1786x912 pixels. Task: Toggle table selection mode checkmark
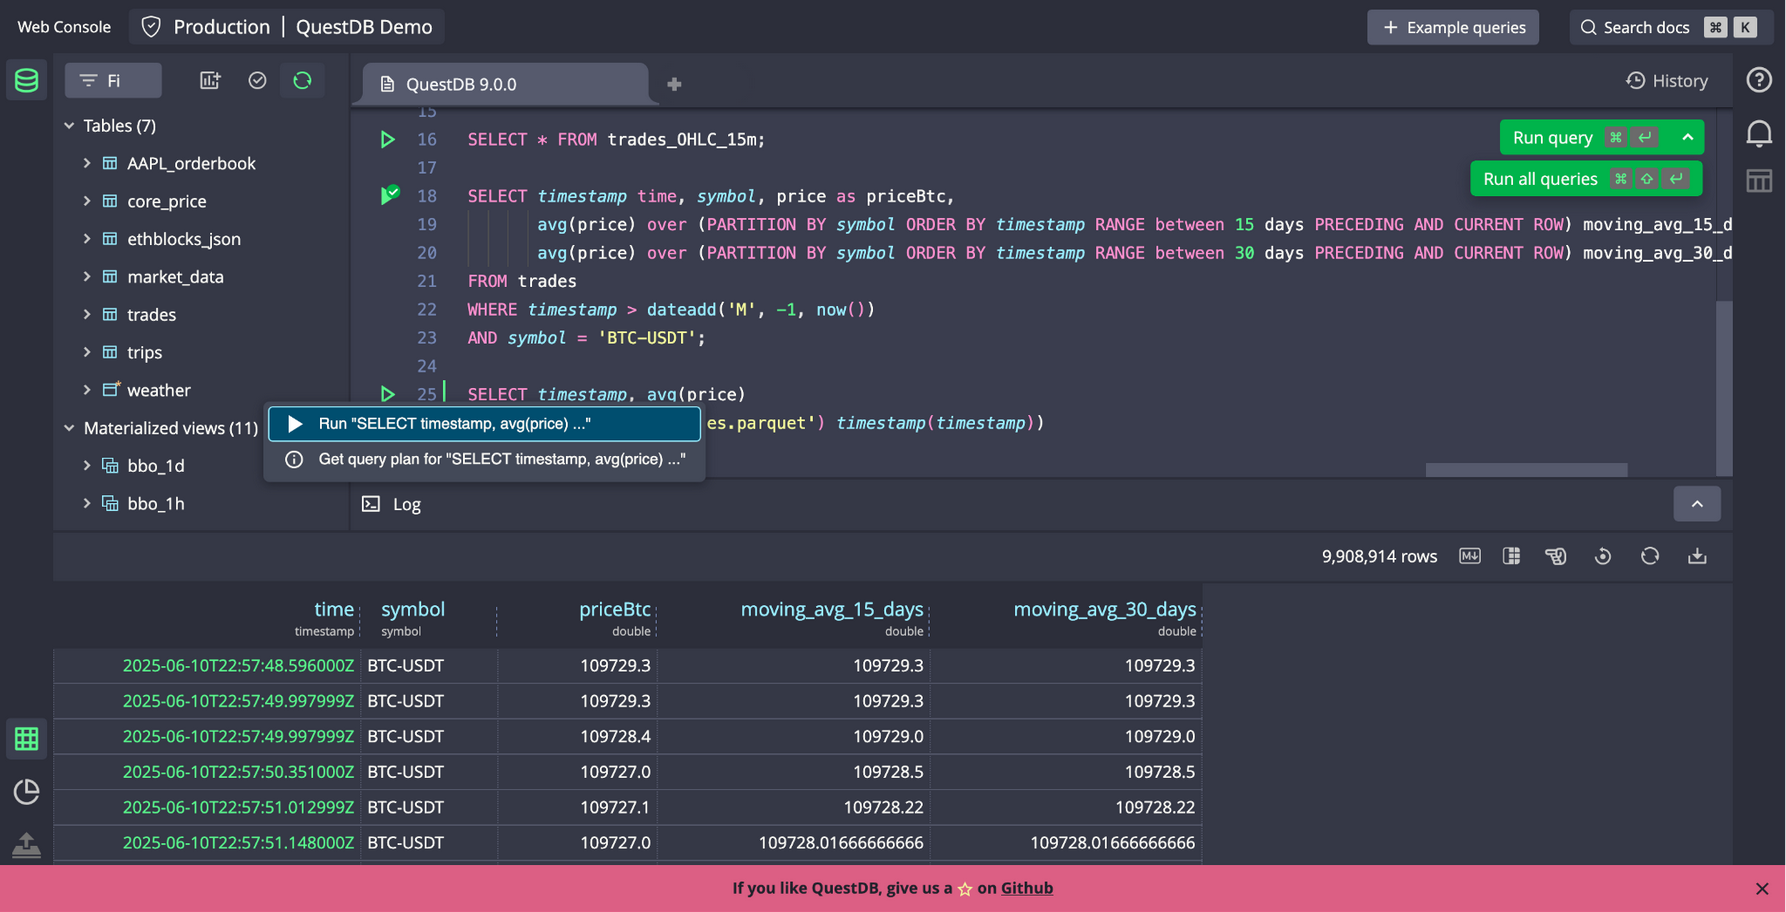point(257,80)
